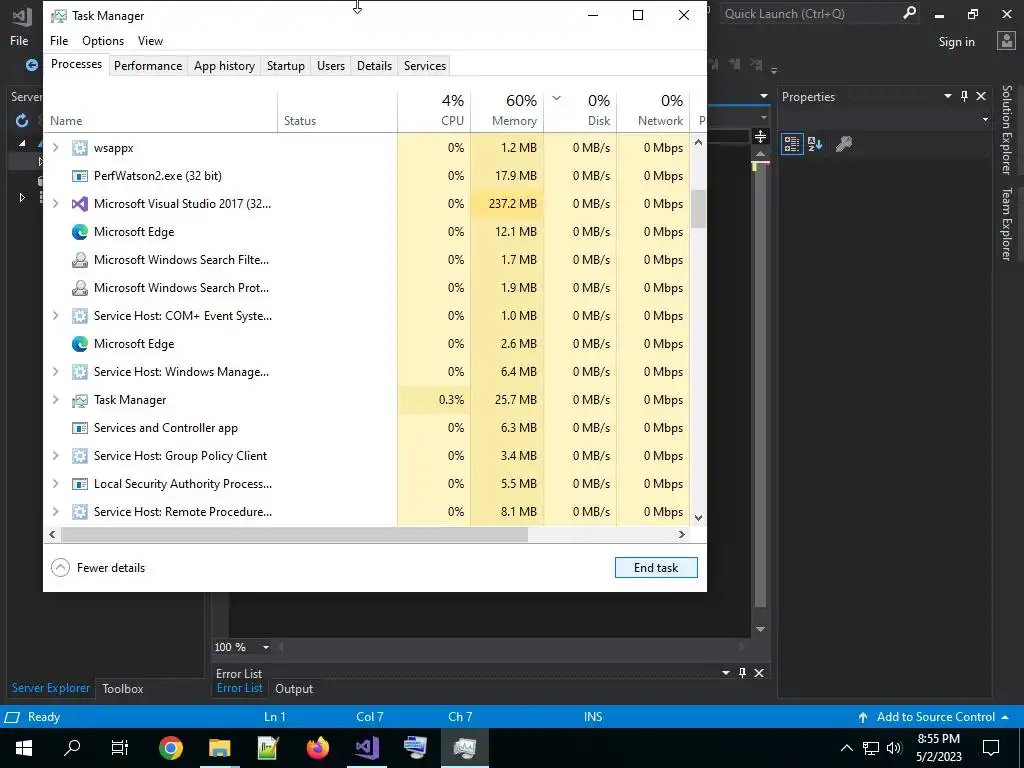This screenshot has width=1024, height=768.
Task: Open the 100 % zoom dropdown
Action: (x=266, y=647)
